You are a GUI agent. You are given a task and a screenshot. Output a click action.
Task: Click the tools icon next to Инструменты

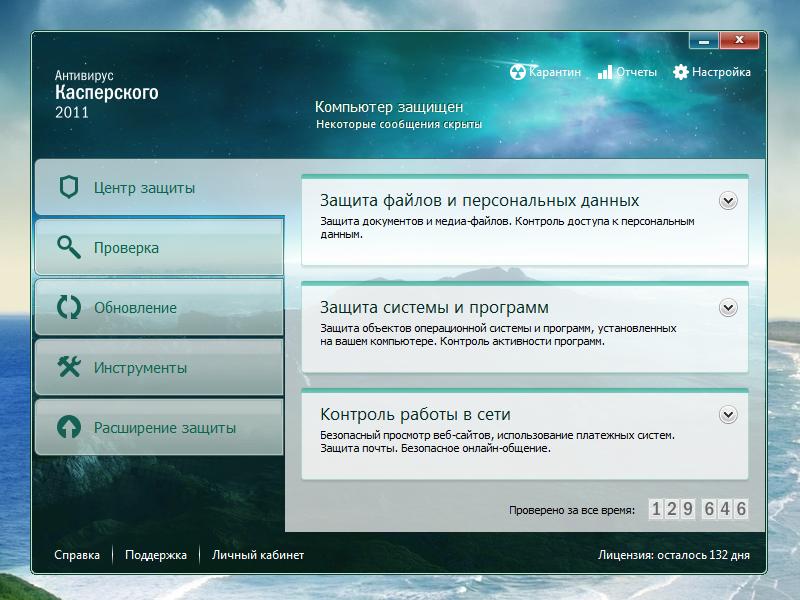69,367
